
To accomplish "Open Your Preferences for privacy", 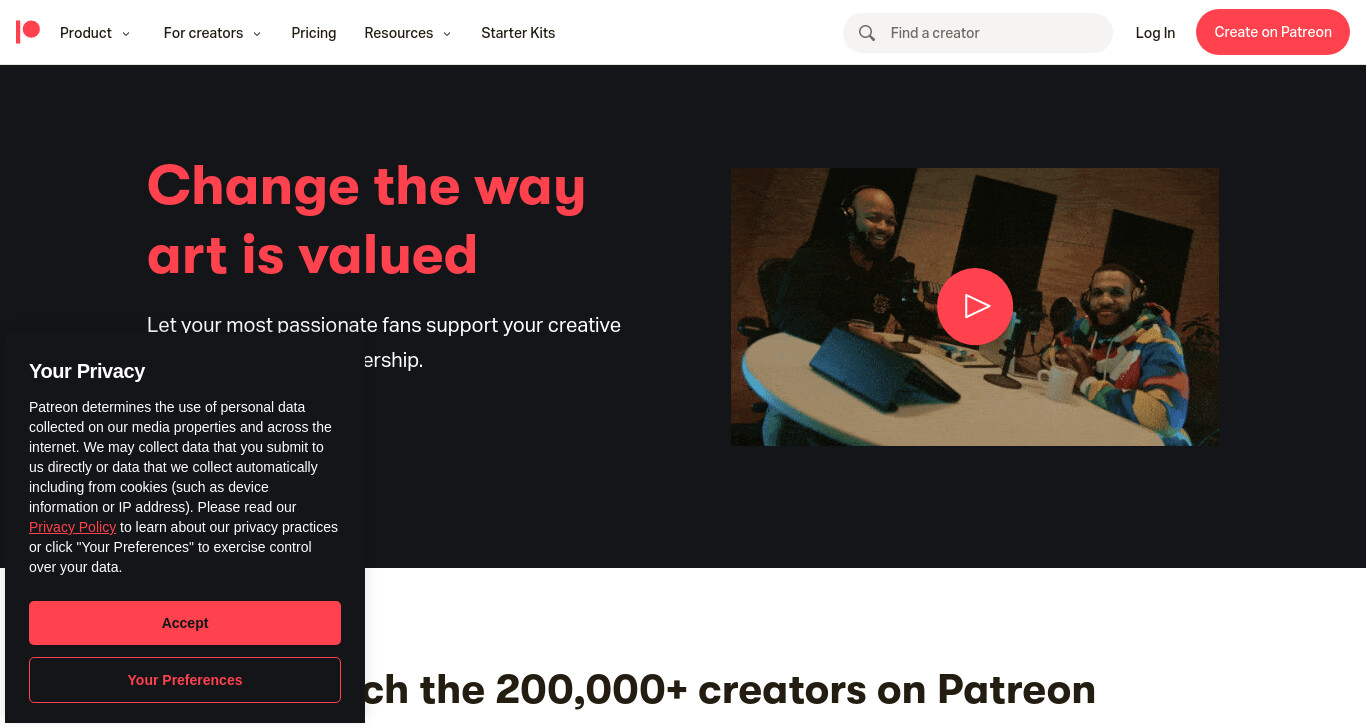I will (x=185, y=680).
